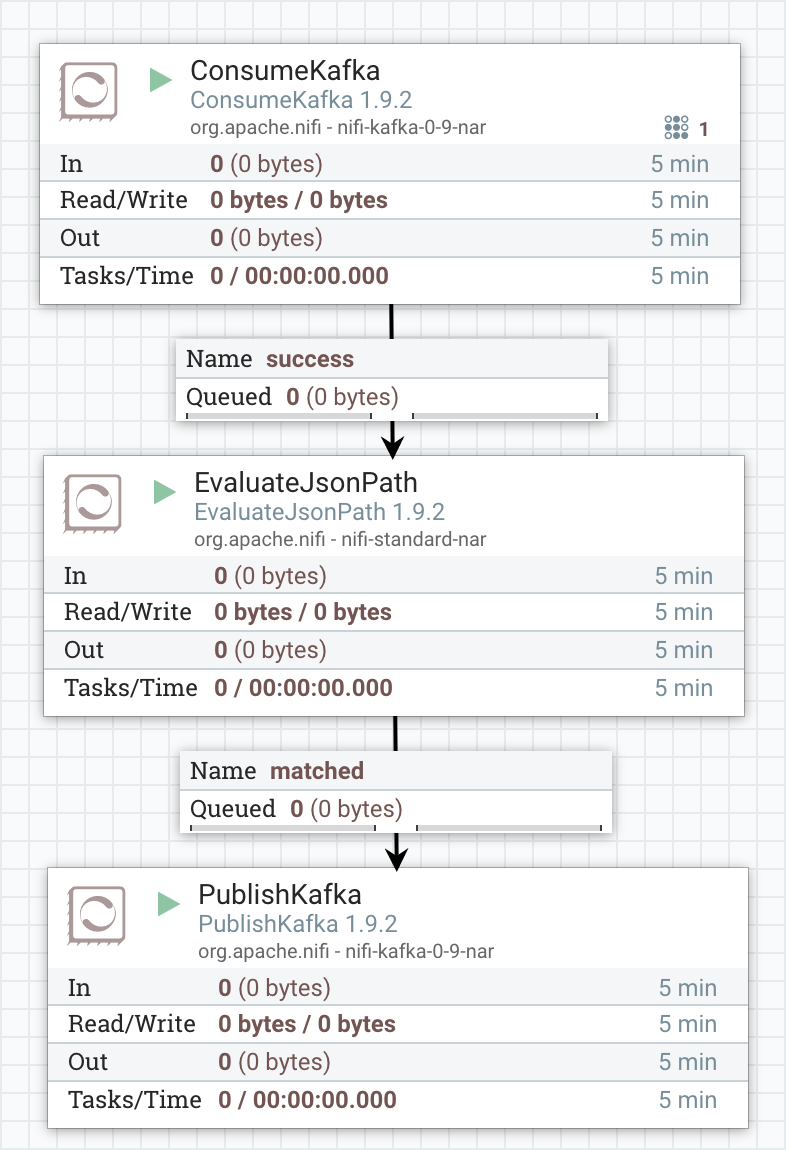The height and width of the screenshot is (1150, 786).
Task: Click the In row of PublishKafka
Action: [398, 988]
